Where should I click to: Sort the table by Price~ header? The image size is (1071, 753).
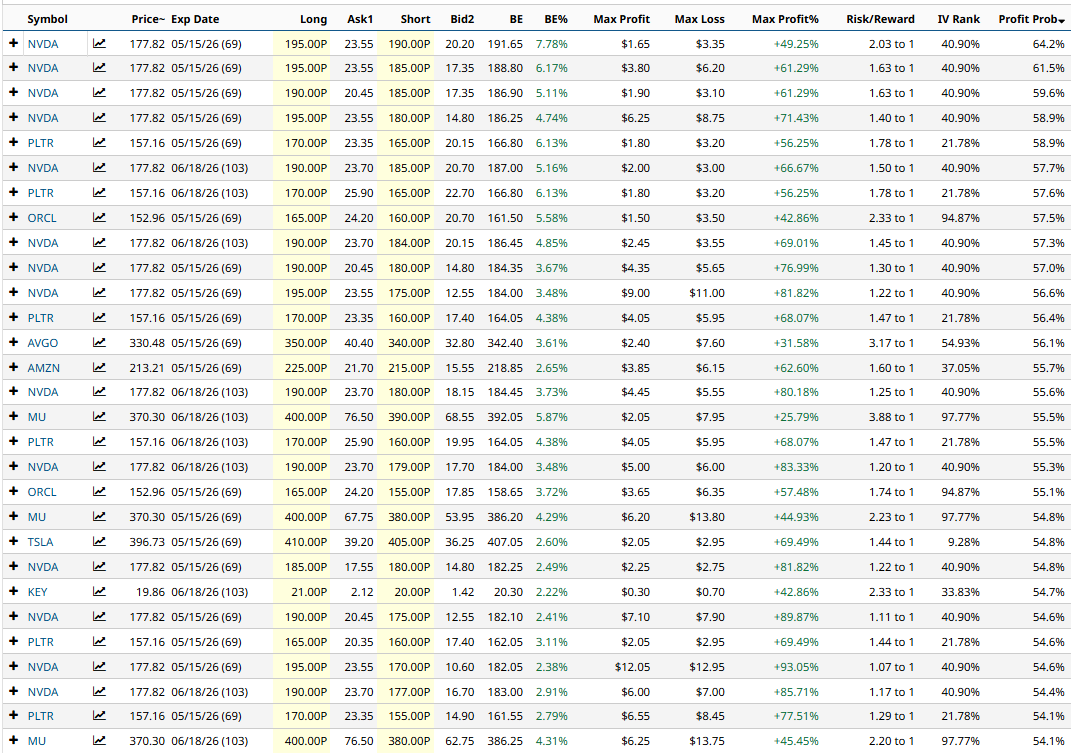148,19
